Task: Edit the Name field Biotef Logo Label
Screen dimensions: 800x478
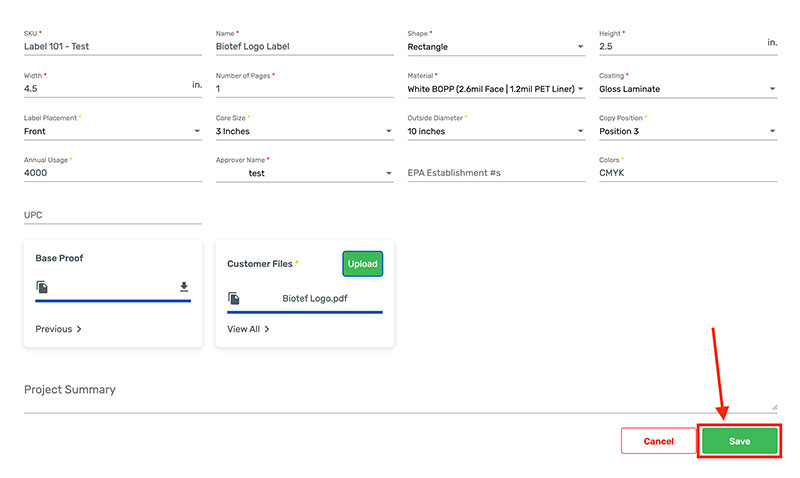Action: click(x=305, y=46)
